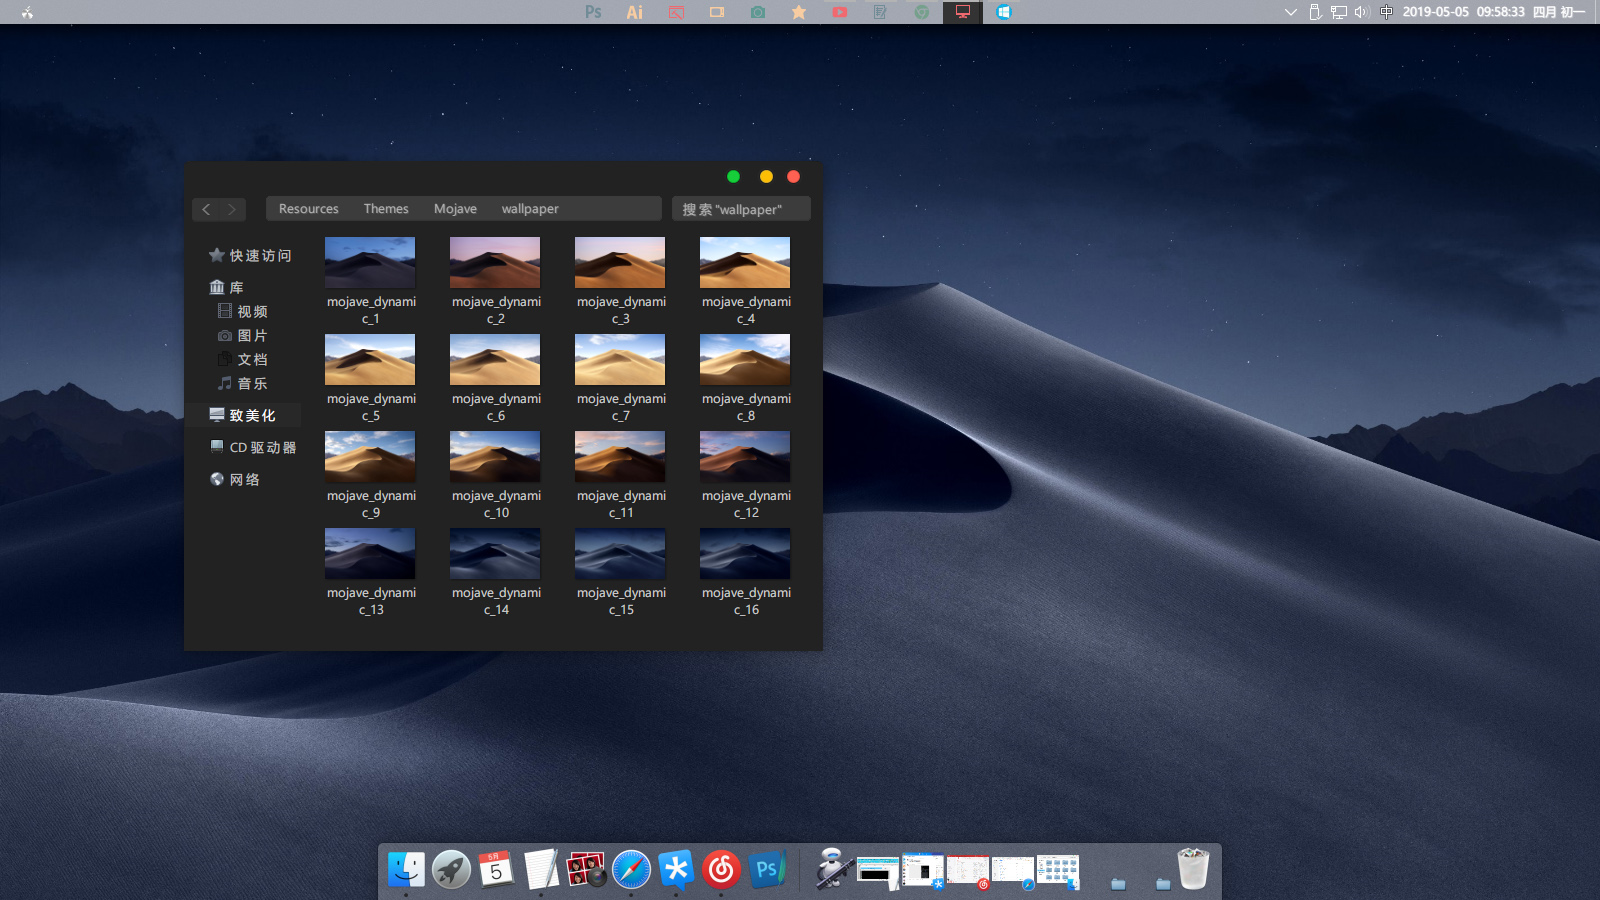This screenshot has width=1600, height=900.
Task: Click the USB safely-remove tray icon
Action: click(1315, 12)
